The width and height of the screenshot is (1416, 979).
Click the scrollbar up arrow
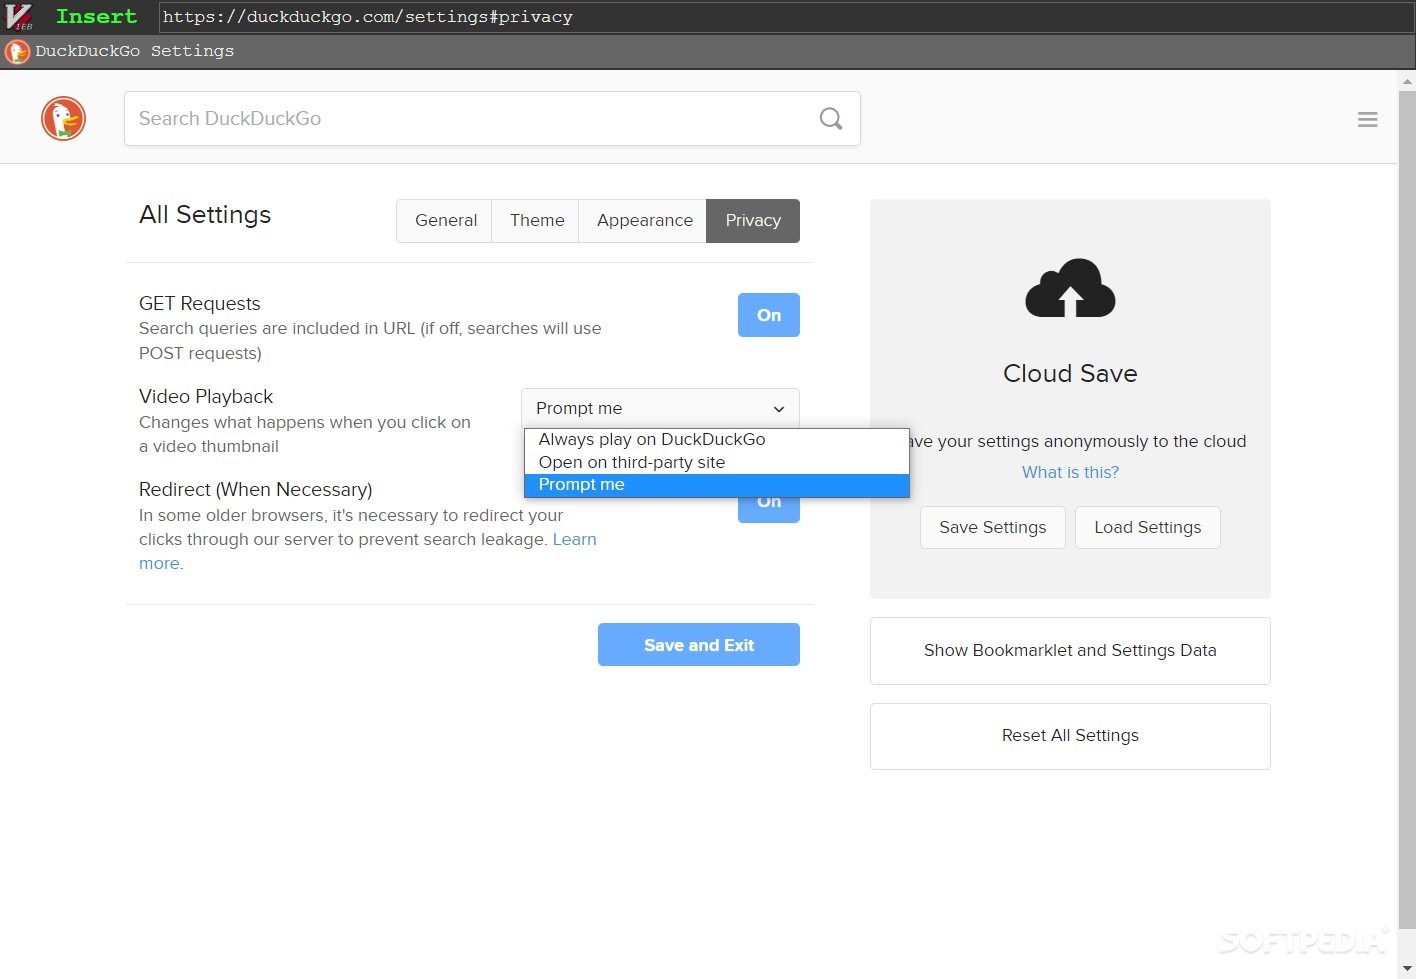tap(1407, 80)
